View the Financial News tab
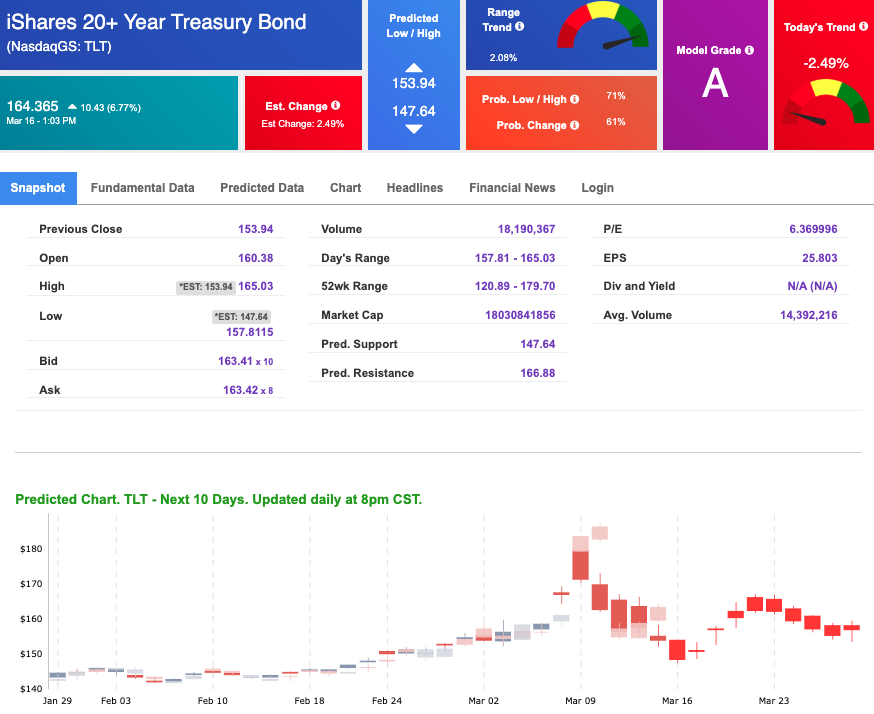The height and width of the screenshot is (714, 874). point(512,188)
